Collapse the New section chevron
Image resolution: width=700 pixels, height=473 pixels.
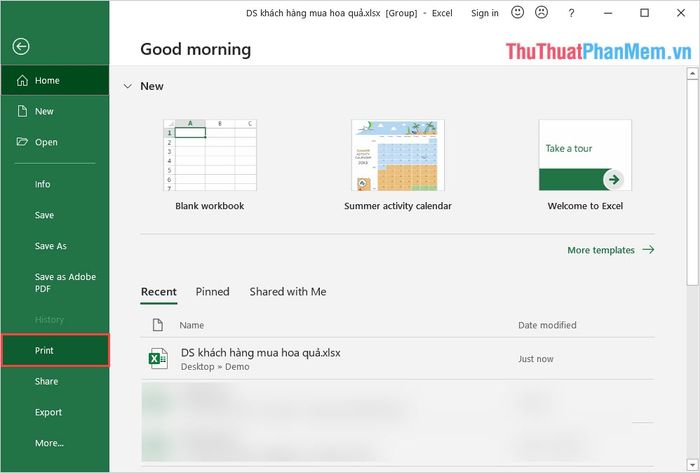pyautogui.click(x=128, y=86)
